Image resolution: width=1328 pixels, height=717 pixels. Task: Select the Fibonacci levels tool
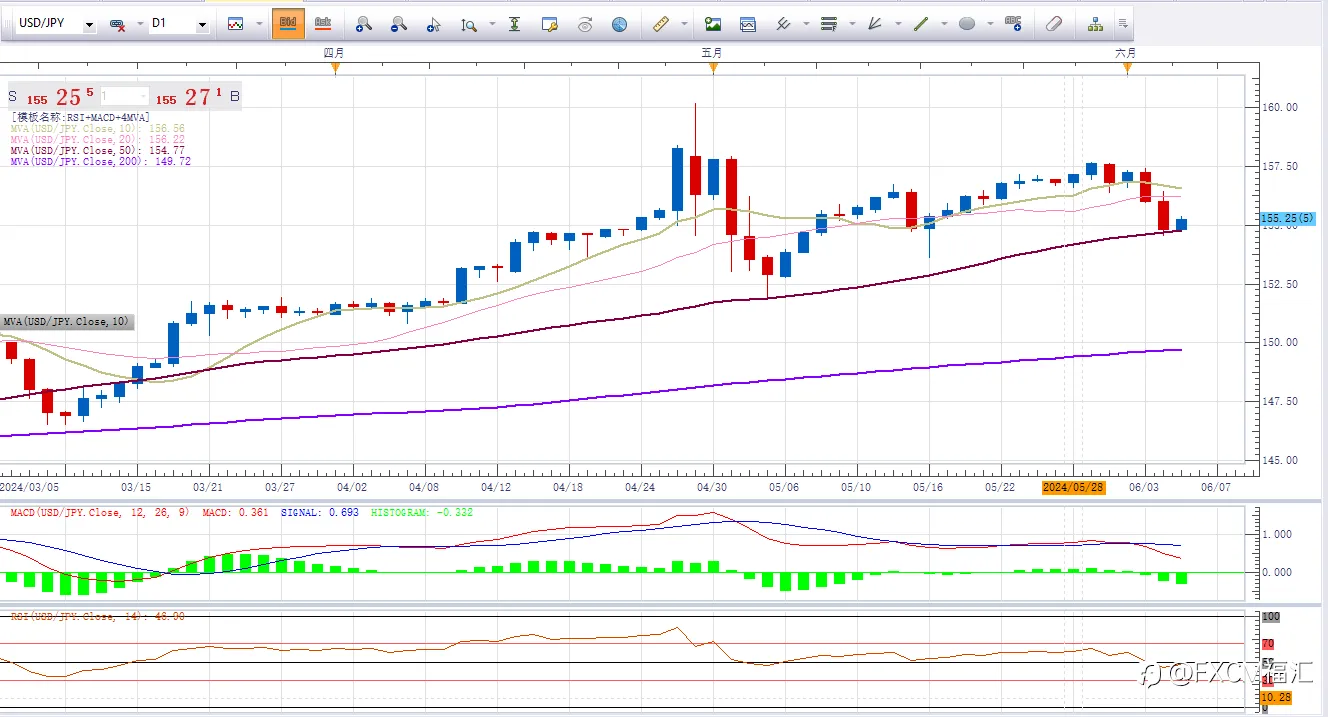click(x=828, y=24)
